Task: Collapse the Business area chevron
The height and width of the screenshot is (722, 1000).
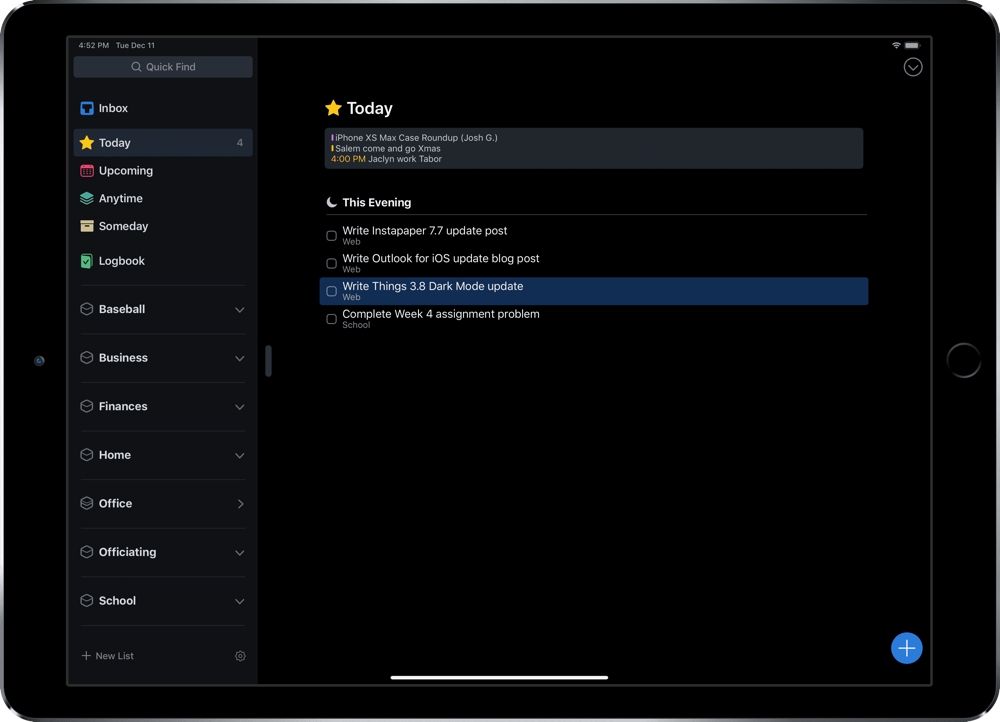Action: click(x=240, y=358)
